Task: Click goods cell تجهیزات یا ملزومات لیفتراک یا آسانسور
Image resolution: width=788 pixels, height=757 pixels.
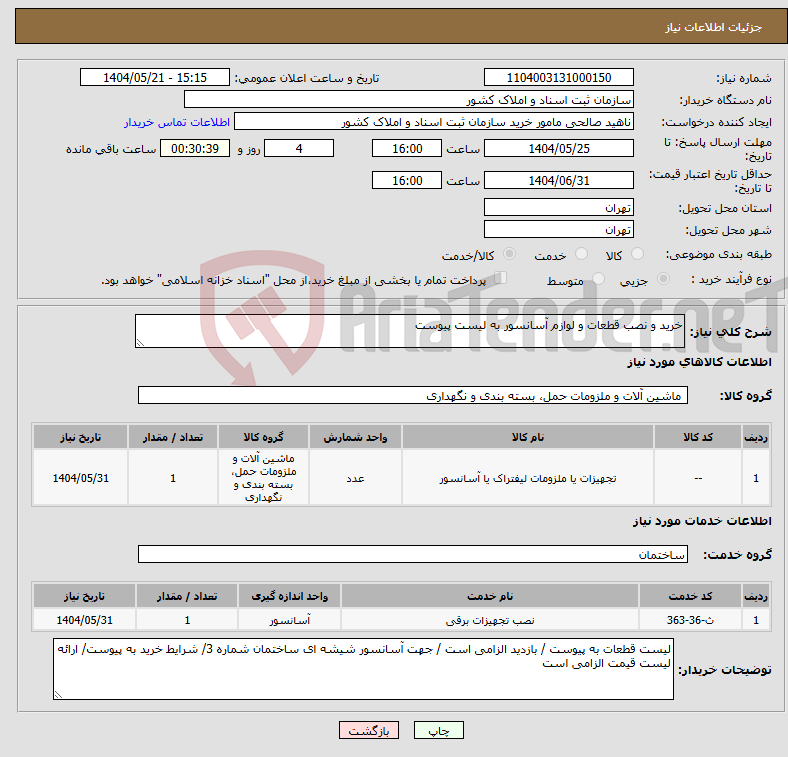Action: pyautogui.click(x=528, y=478)
